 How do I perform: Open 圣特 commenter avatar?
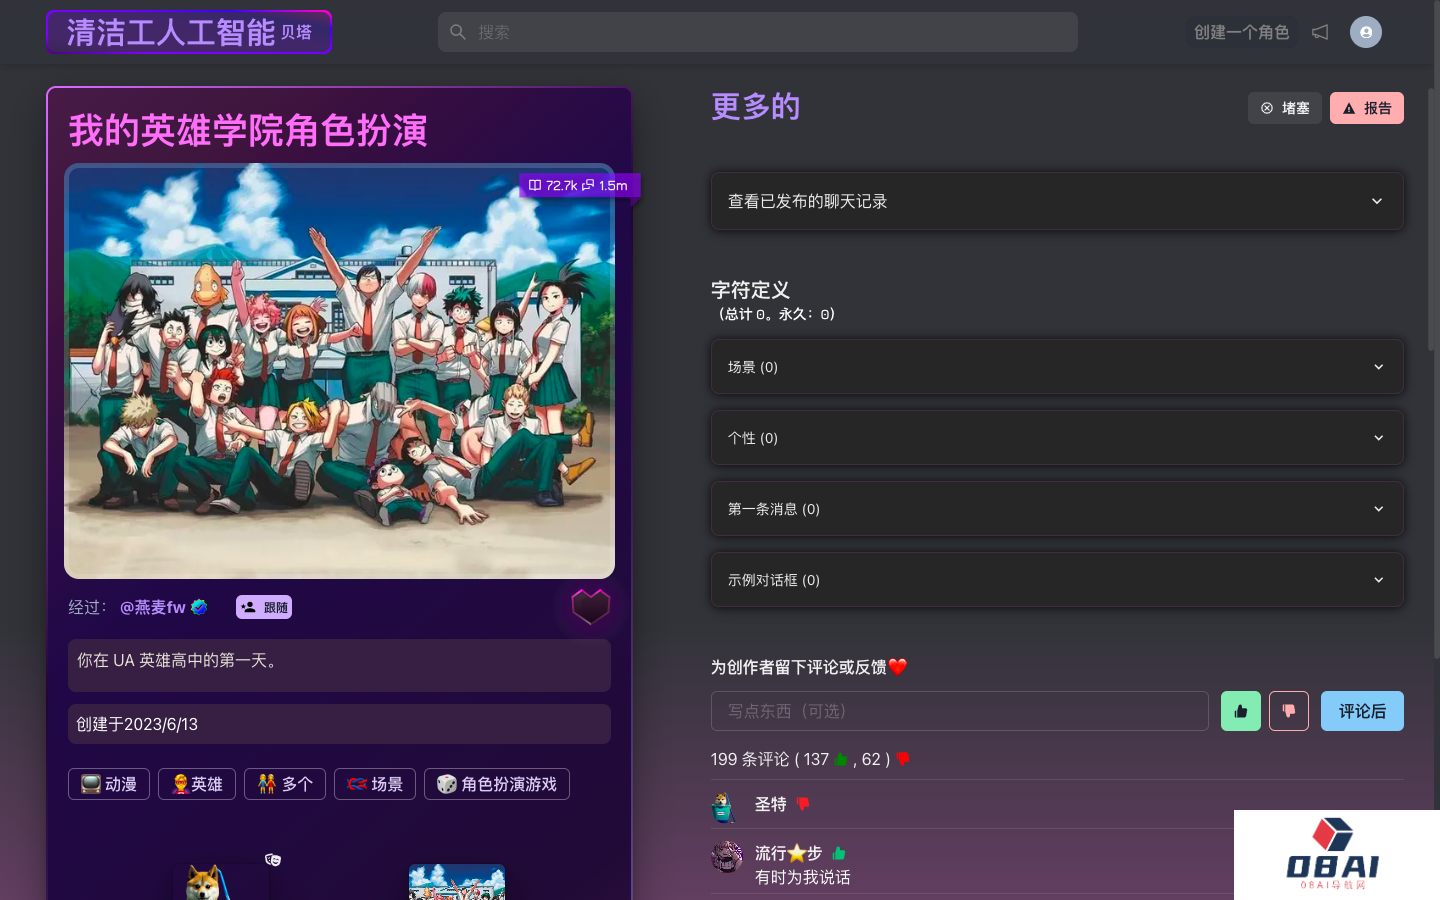[725, 806]
